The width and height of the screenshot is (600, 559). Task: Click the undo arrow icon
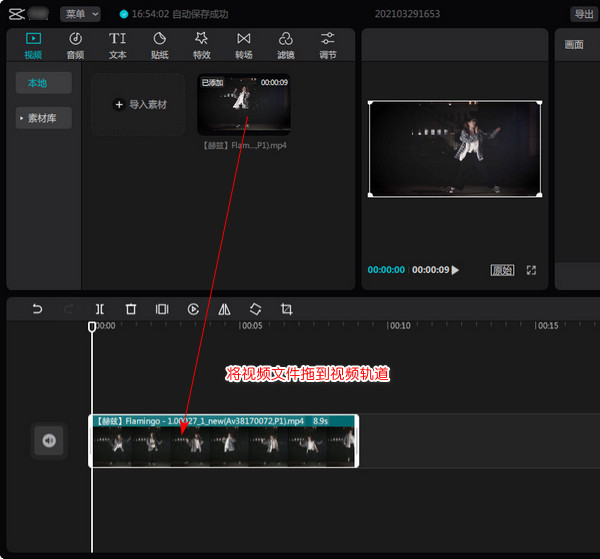(38, 309)
